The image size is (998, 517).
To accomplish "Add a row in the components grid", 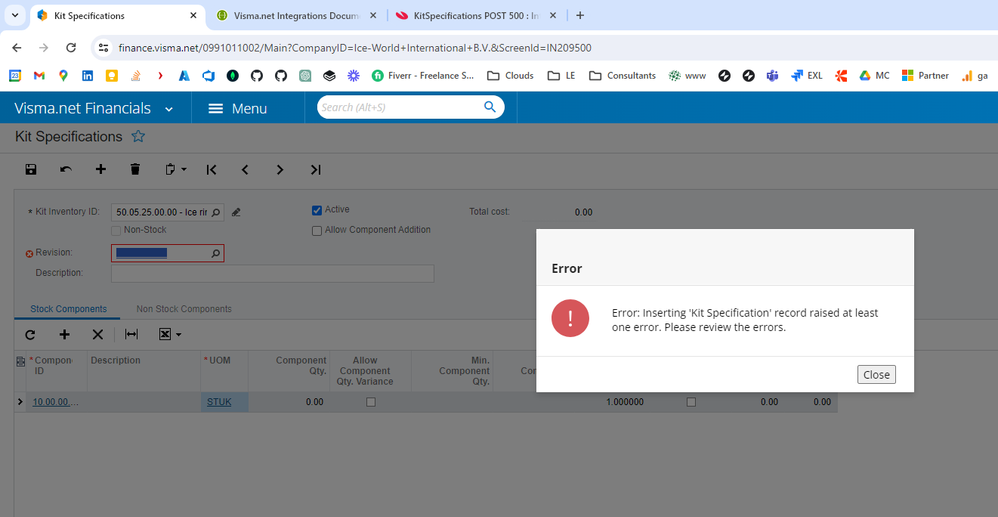I will click(x=64, y=334).
